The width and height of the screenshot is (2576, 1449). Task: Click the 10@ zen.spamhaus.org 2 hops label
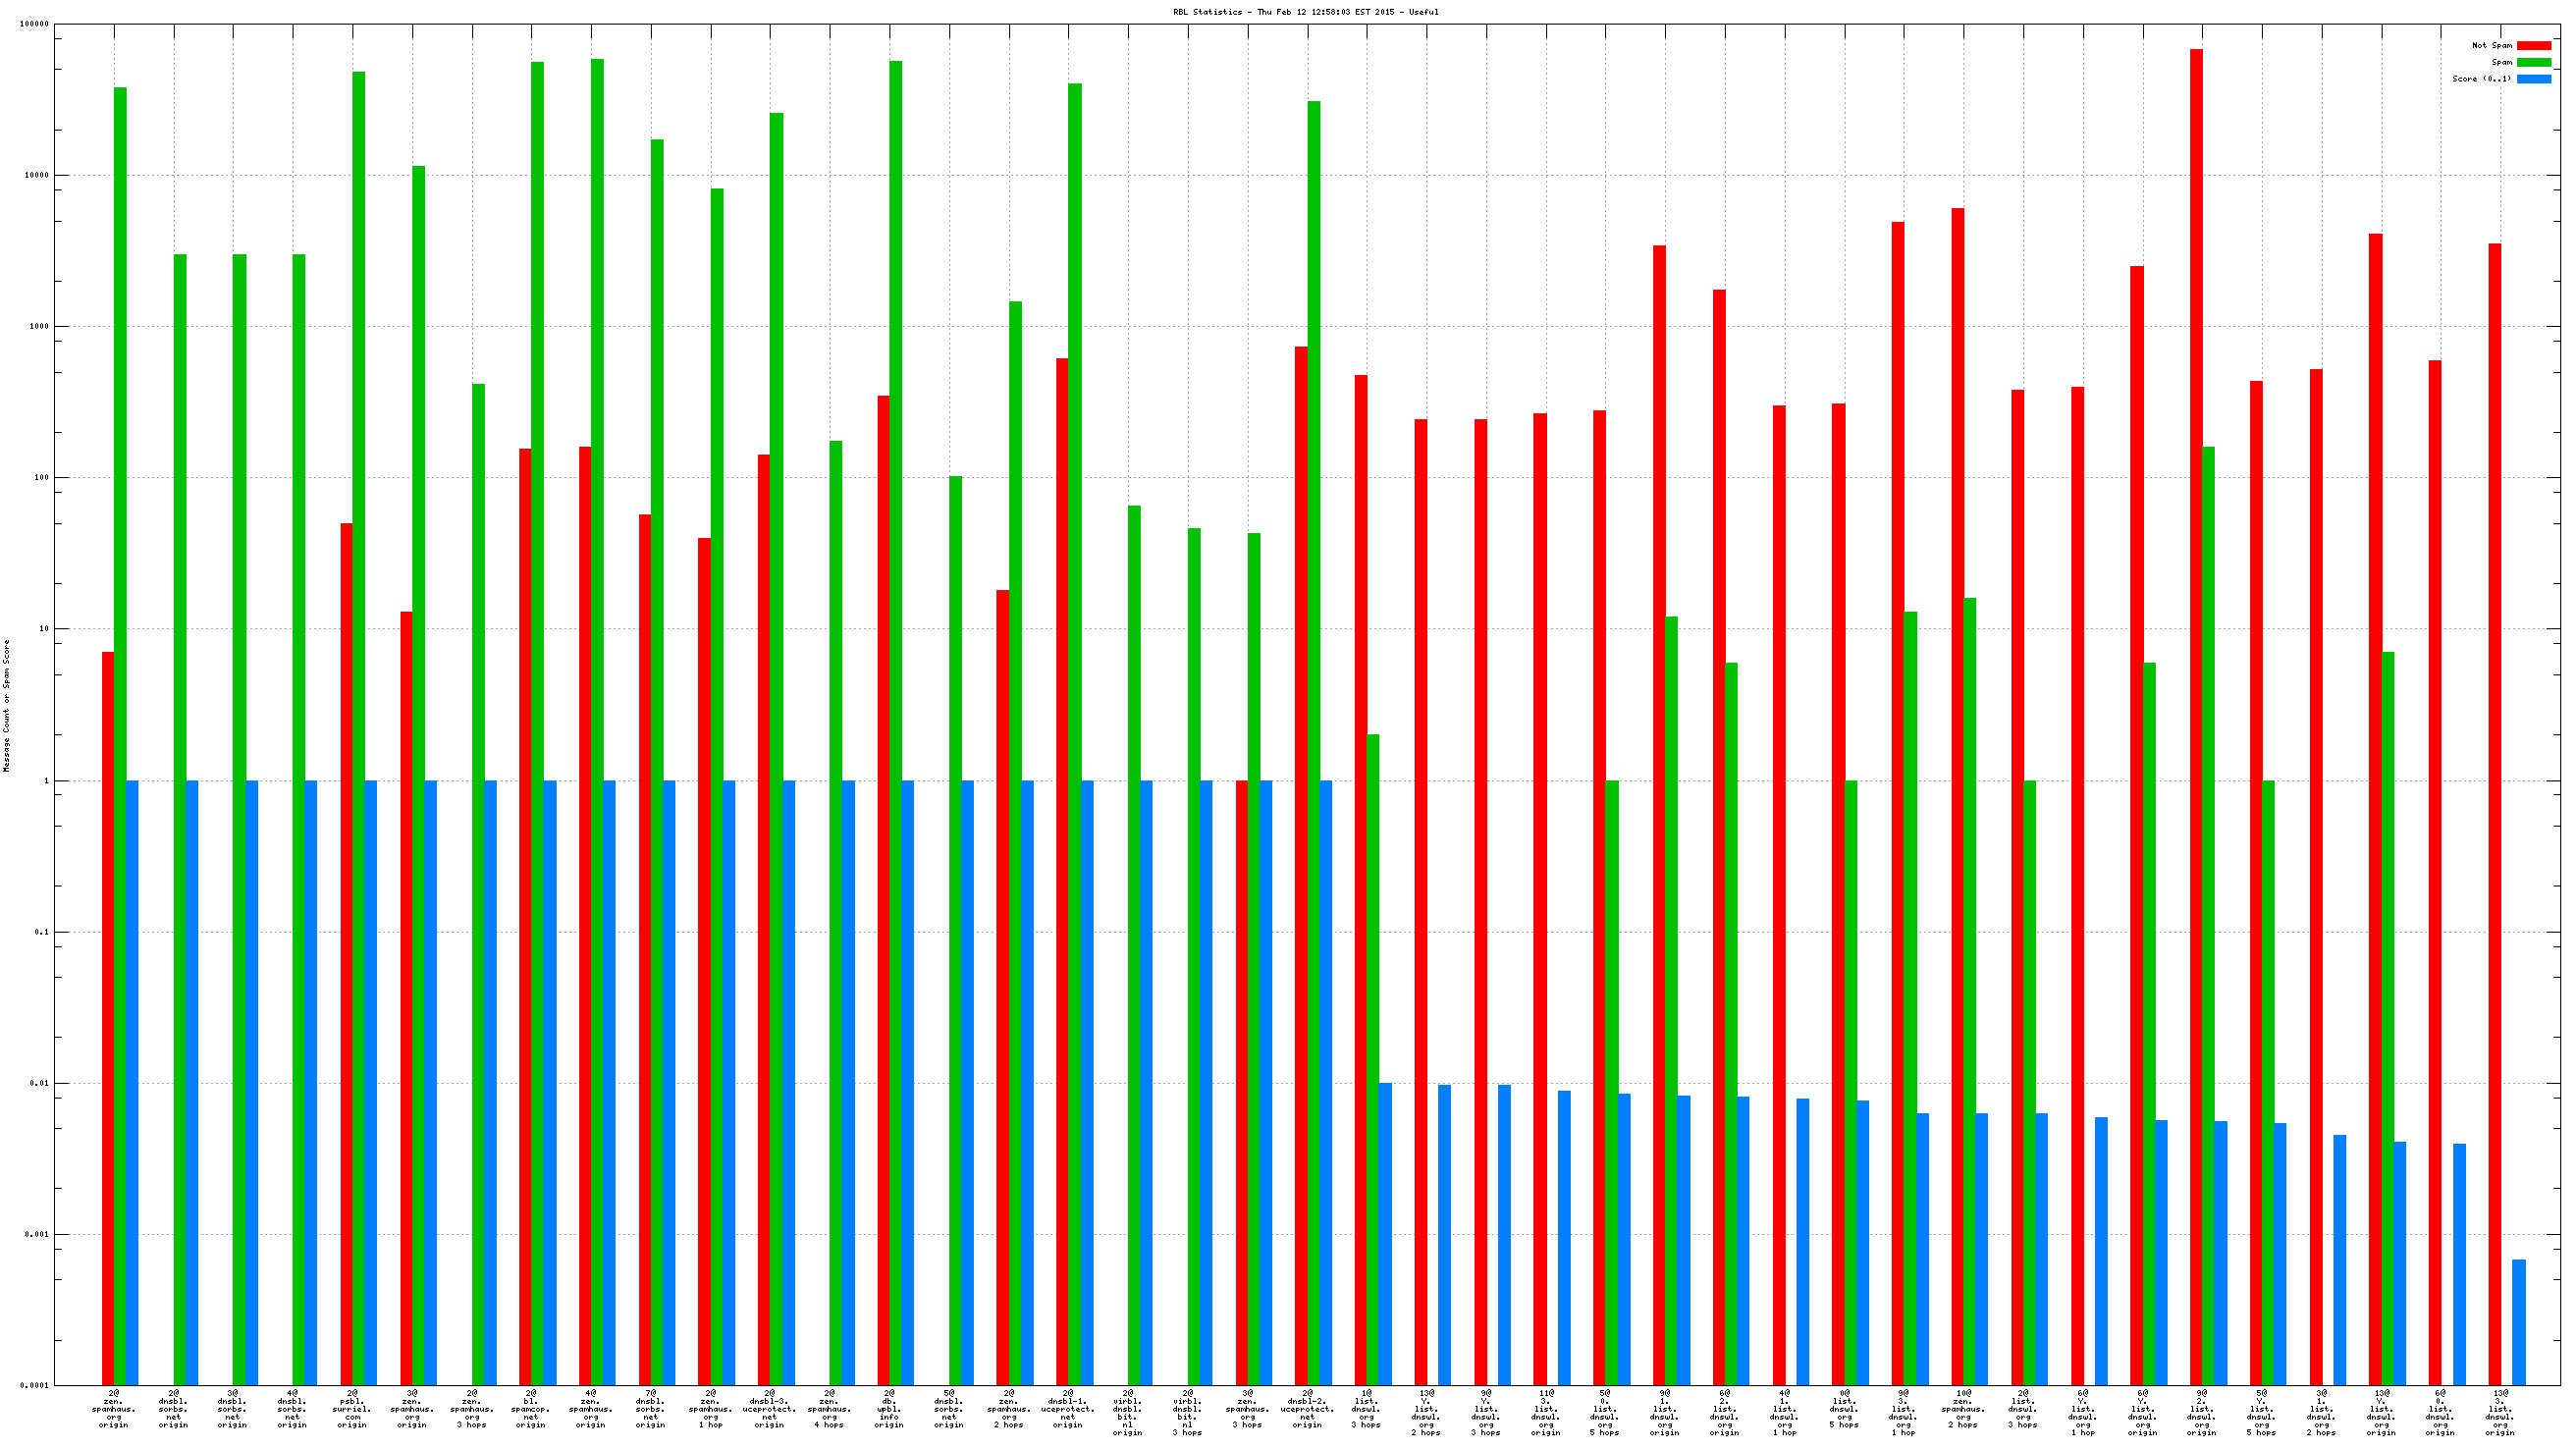1963,1409
